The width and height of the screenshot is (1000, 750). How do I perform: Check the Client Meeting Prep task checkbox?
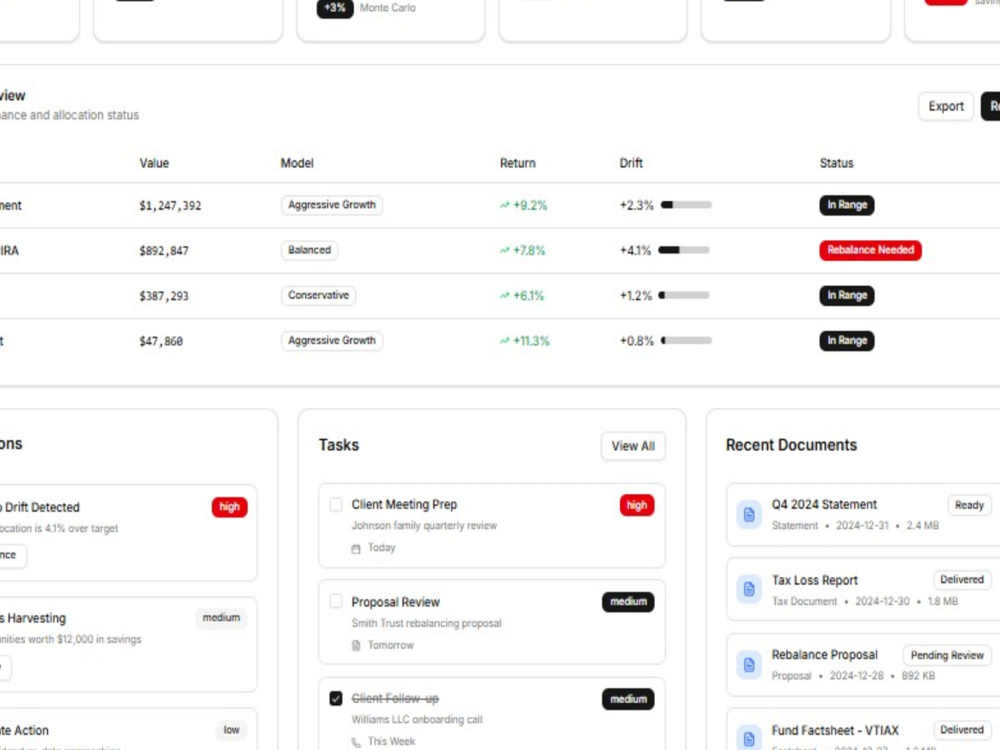click(335, 504)
